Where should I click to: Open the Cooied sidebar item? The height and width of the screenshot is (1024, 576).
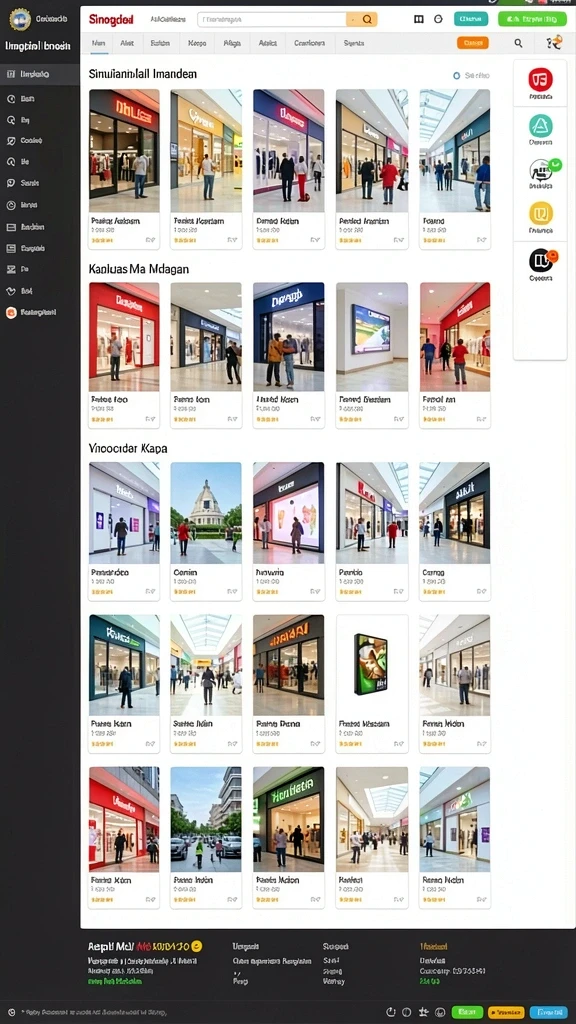point(25,140)
